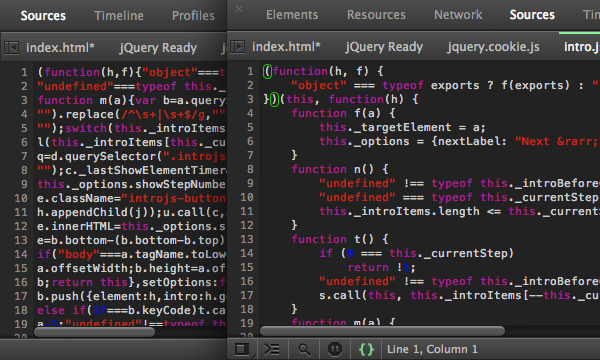Open the Profiles tab in the left window

tap(193, 16)
